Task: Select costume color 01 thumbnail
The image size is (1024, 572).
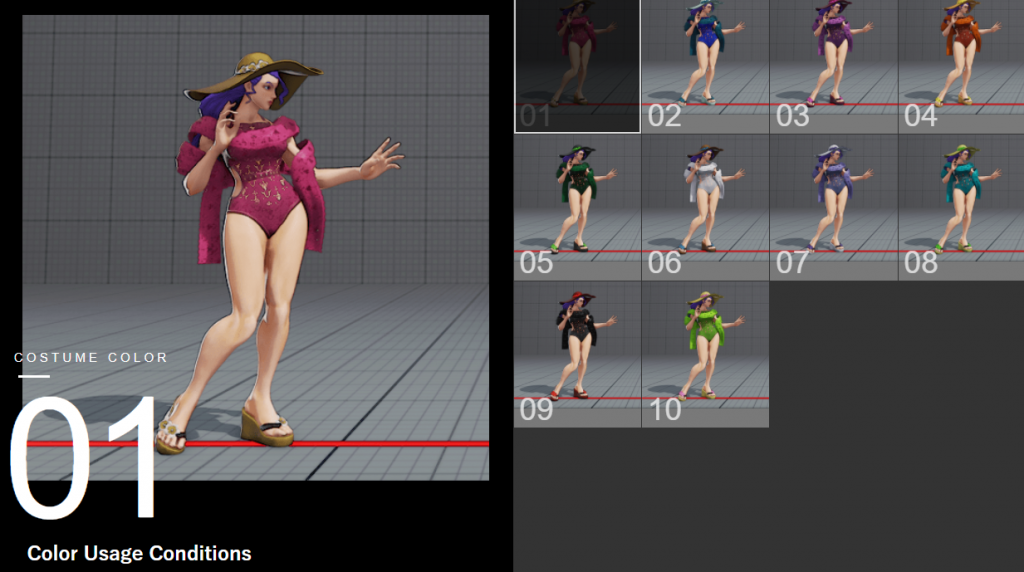Action: pos(577,66)
